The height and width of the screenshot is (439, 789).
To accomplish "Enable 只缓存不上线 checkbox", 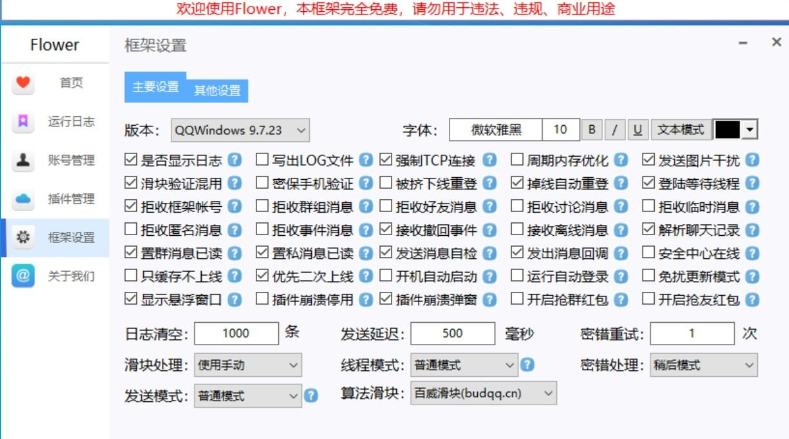I will click(131, 276).
